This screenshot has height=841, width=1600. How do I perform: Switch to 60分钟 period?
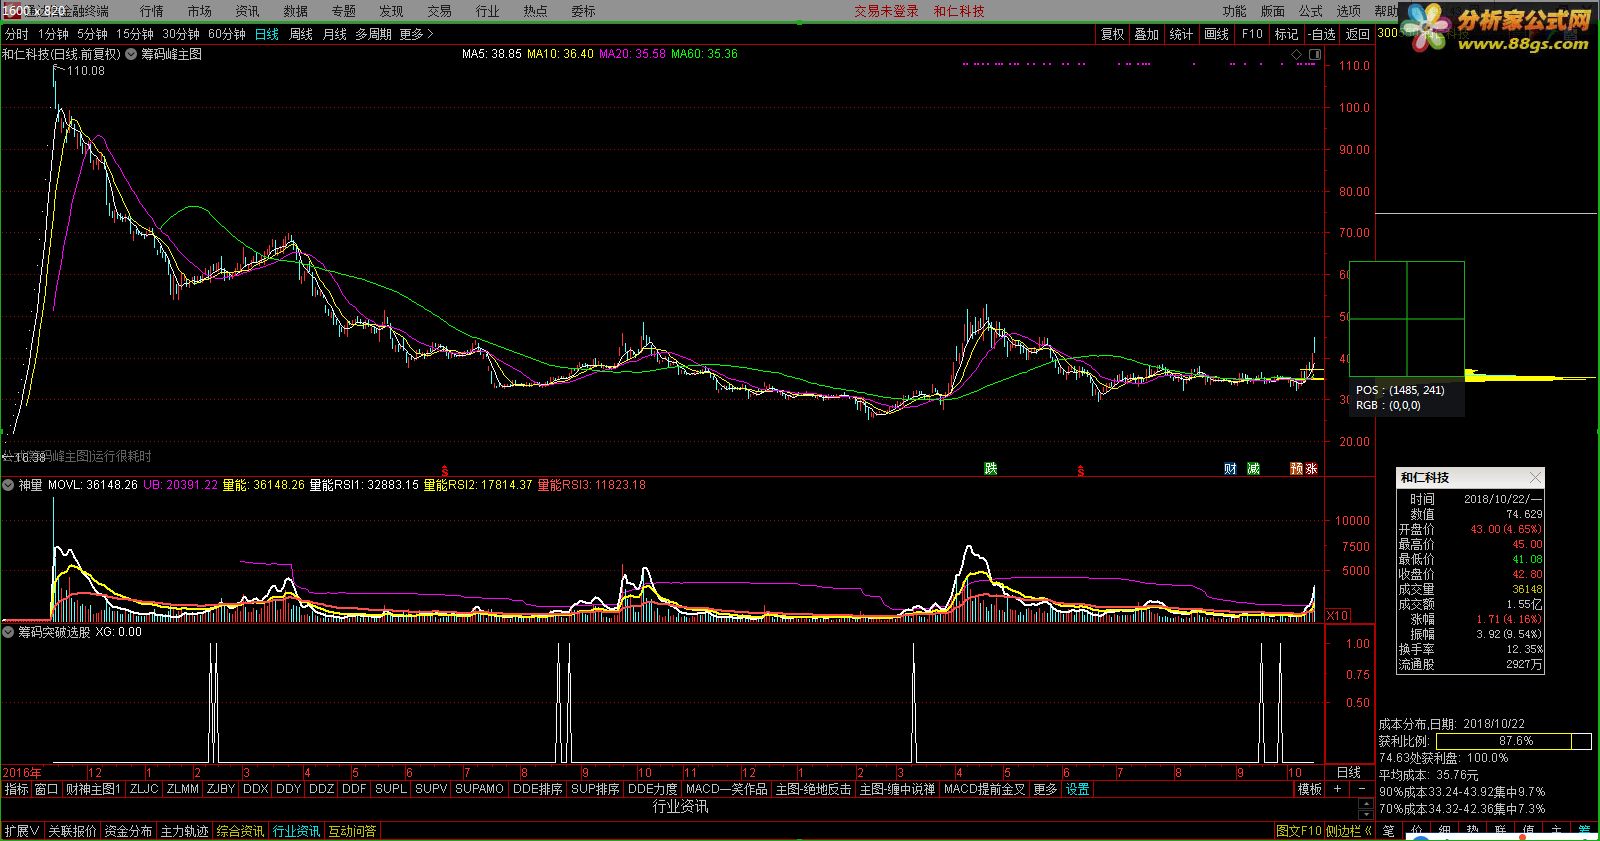(x=227, y=34)
